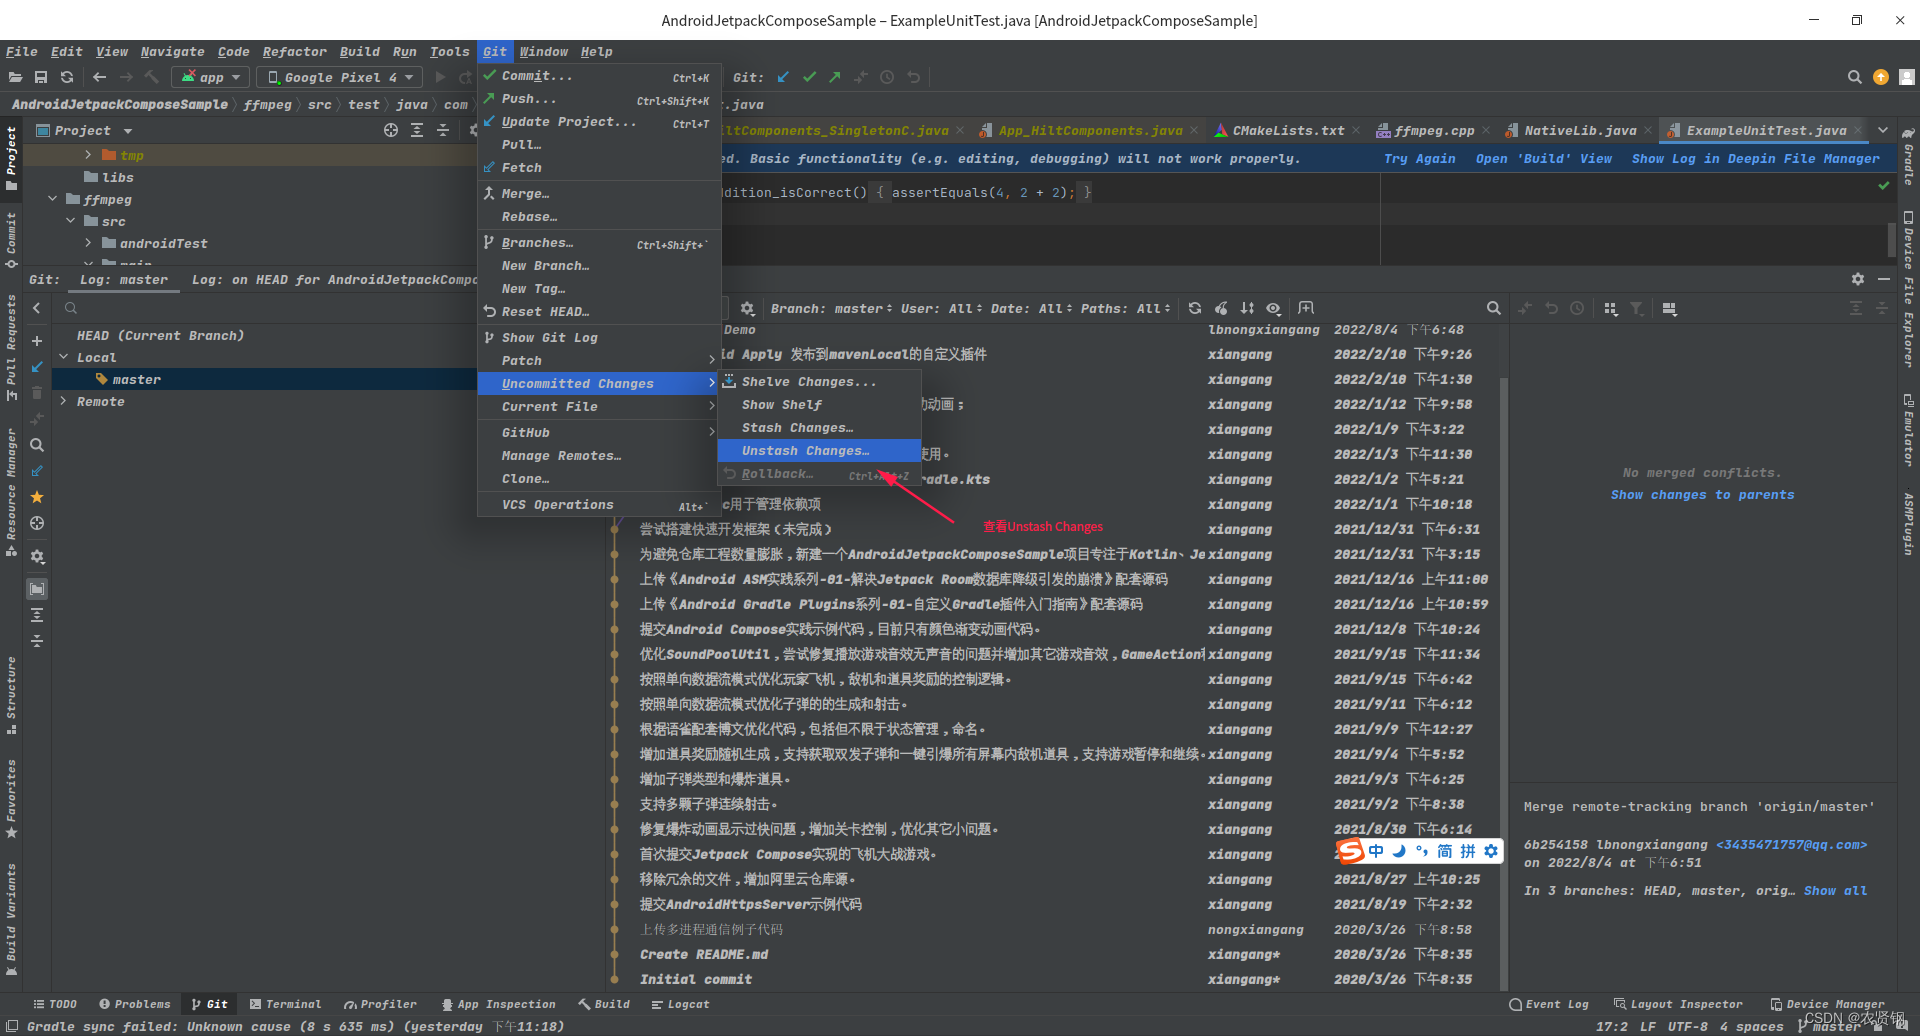Click the Search Everywhere magnifier icon
The width and height of the screenshot is (1920, 1036).
point(1854,77)
